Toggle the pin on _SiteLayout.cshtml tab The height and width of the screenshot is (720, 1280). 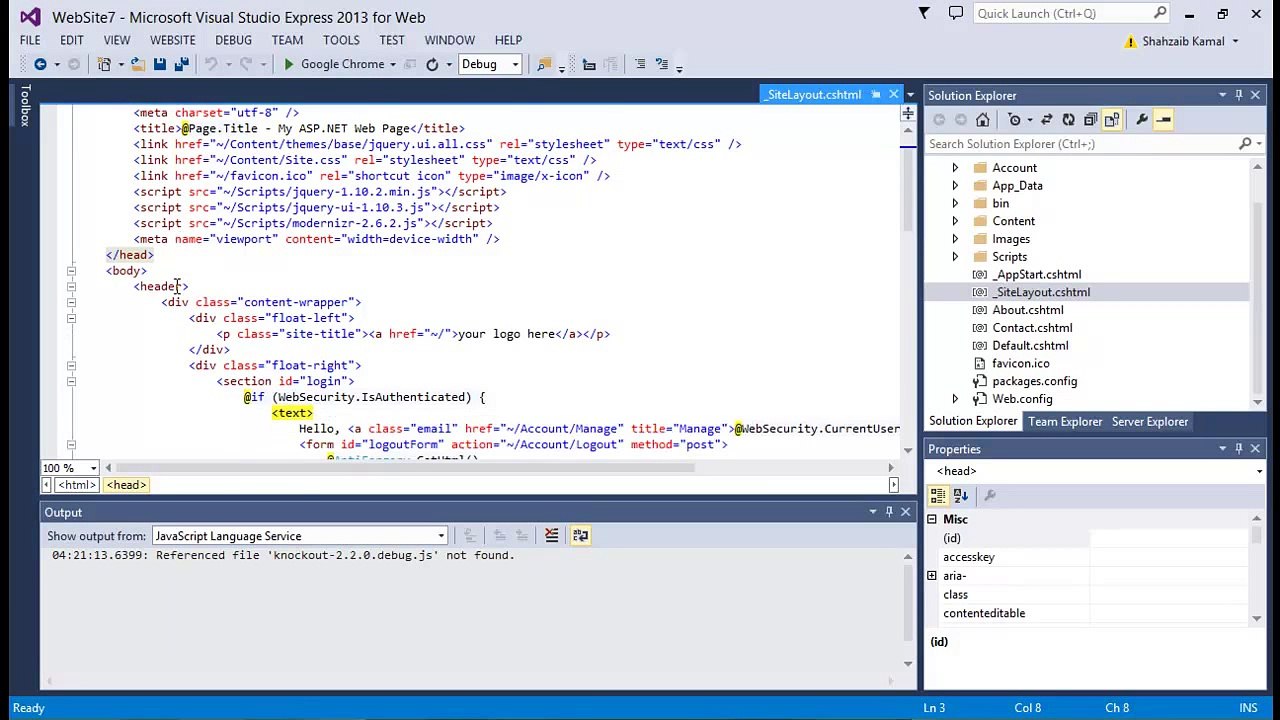coord(876,95)
